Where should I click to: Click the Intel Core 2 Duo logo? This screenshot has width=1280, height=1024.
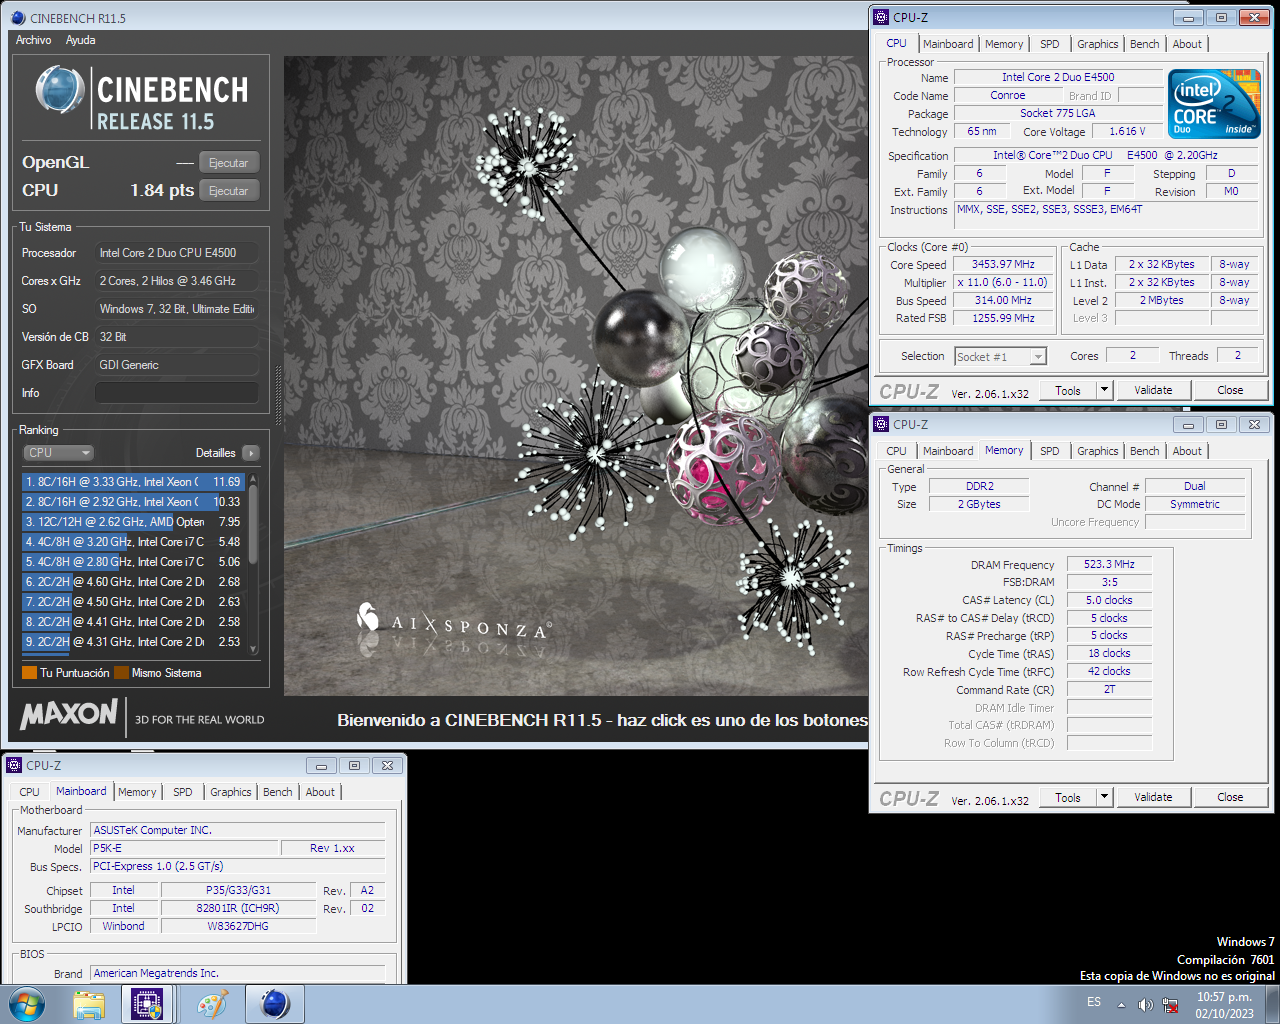(x=1214, y=103)
